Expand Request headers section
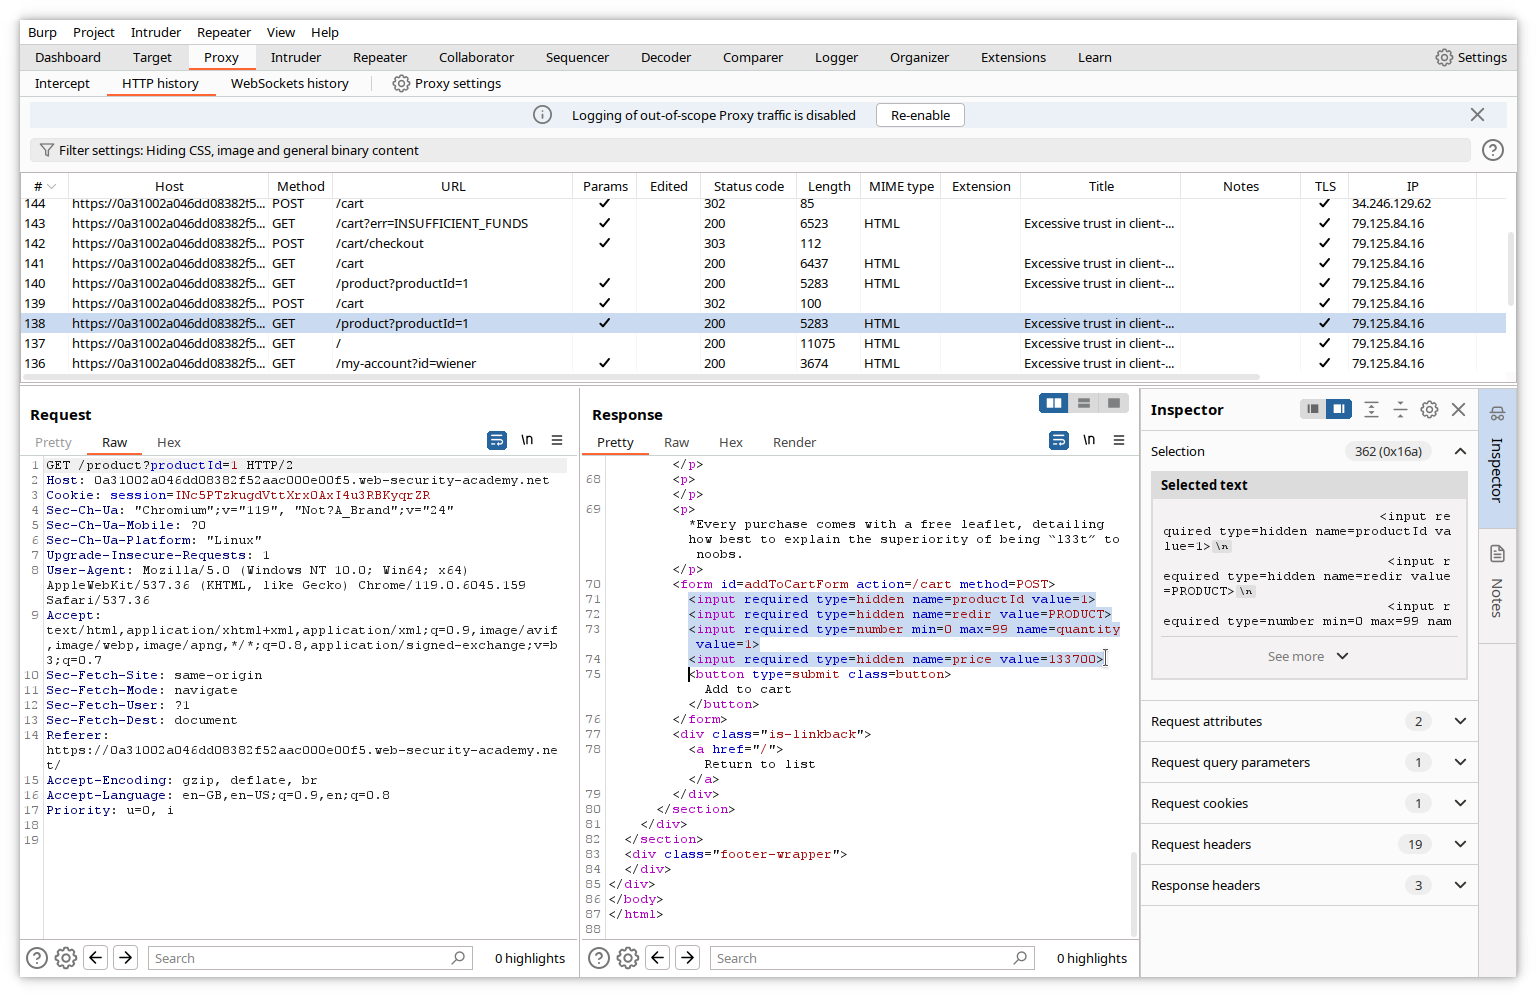Screen dimensions: 1537x997 (1460, 845)
